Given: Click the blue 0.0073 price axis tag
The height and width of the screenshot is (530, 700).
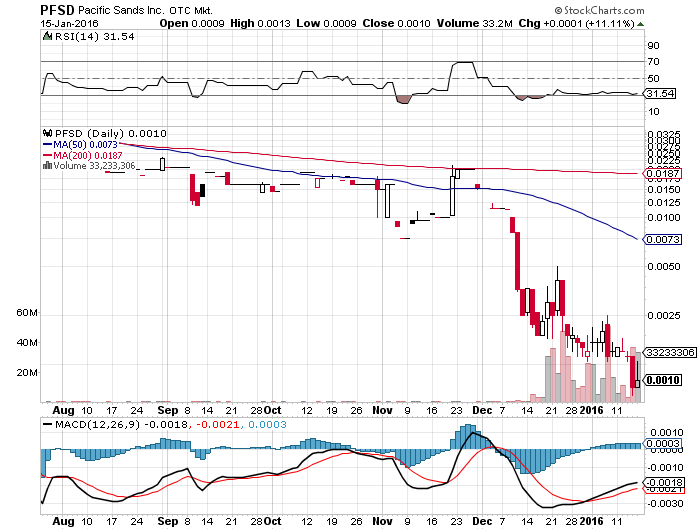Looking at the screenshot, I should coord(663,240).
